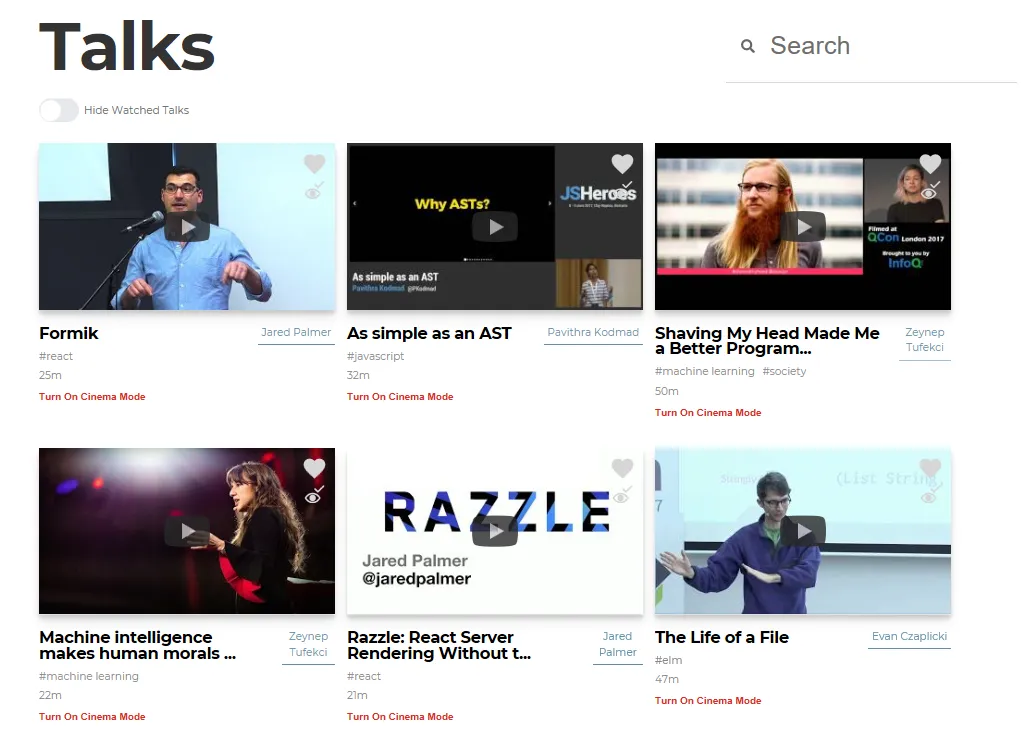Play the Formik video

click(x=187, y=226)
